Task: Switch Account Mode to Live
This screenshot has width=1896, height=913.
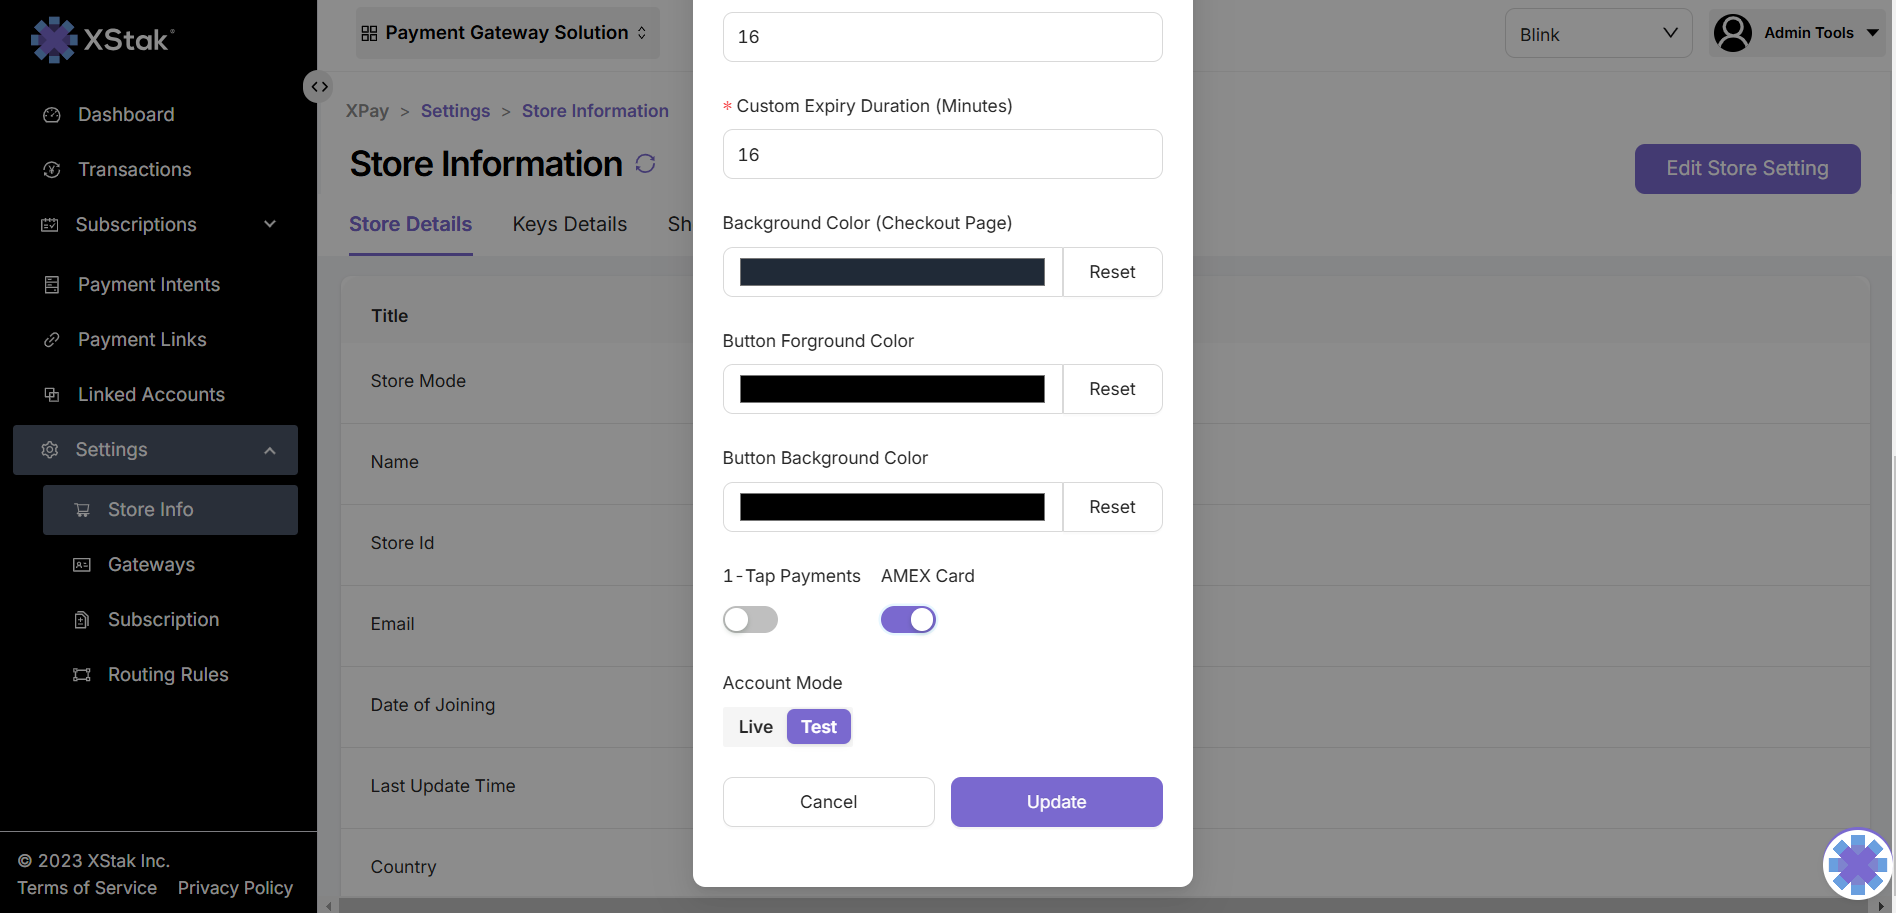Action: coord(755,727)
